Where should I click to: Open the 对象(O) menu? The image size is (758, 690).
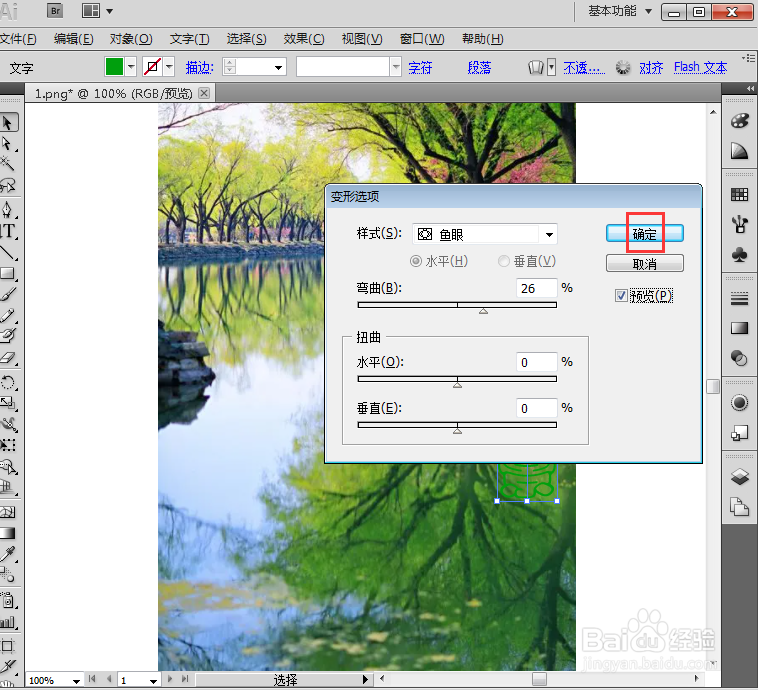pyautogui.click(x=131, y=39)
